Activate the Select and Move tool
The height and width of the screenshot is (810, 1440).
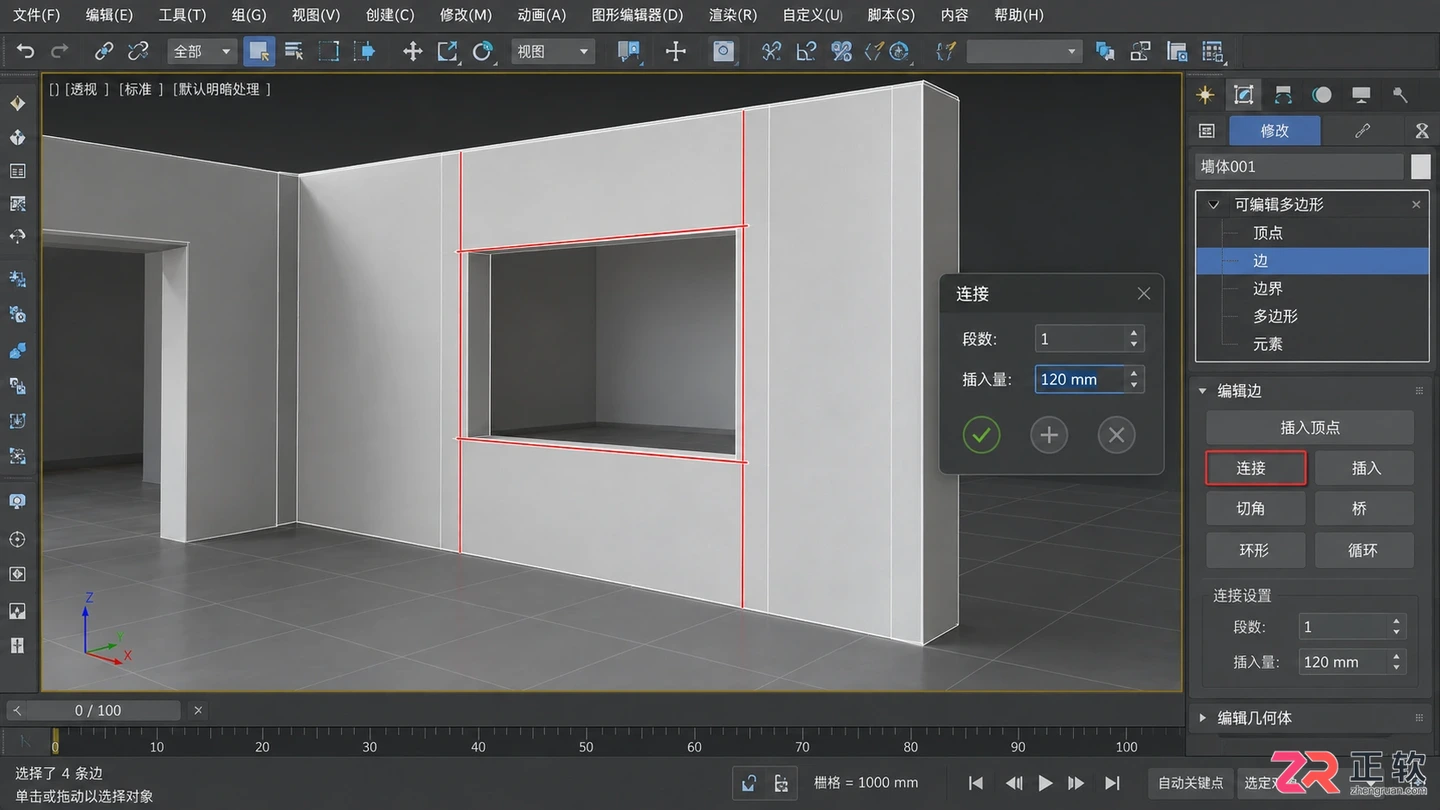pos(413,51)
